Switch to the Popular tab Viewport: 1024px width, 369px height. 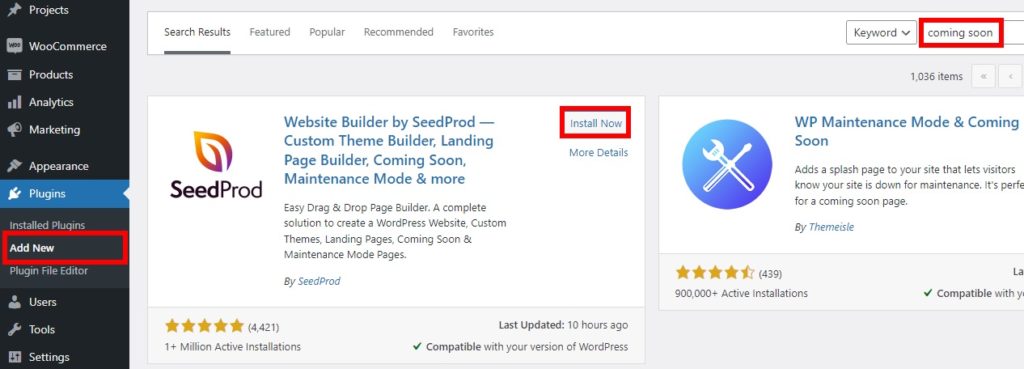327,32
